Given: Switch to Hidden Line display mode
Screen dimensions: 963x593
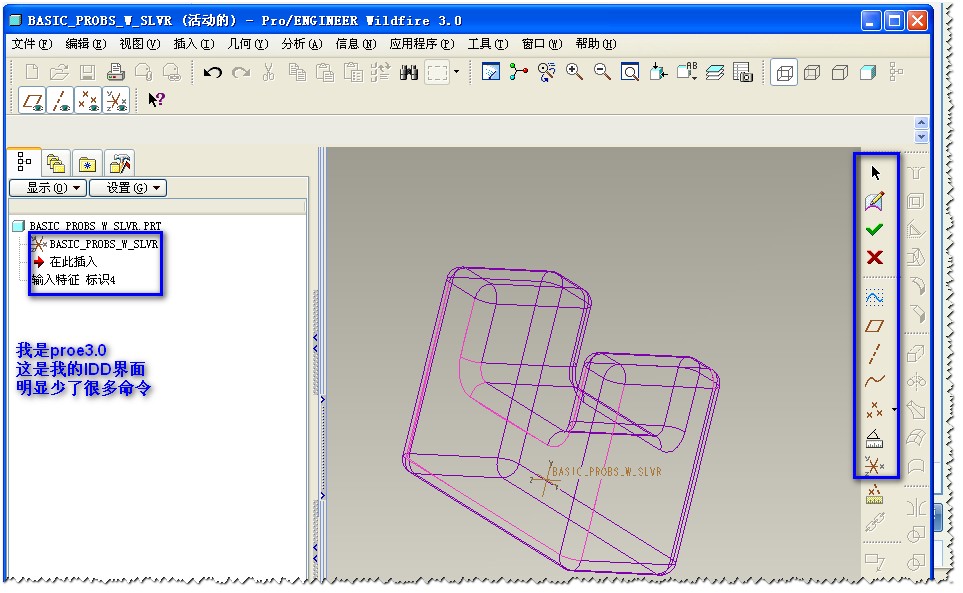Looking at the screenshot, I should click(x=812, y=72).
